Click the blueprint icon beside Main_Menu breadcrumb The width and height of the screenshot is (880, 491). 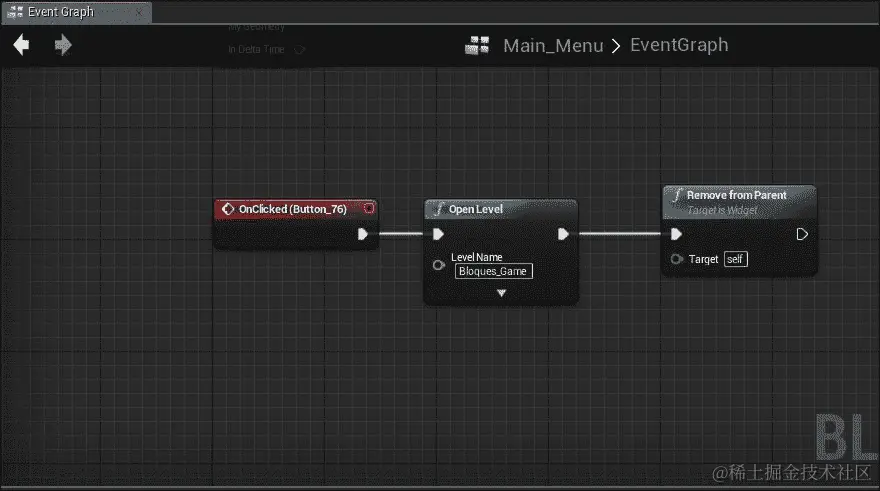coord(477,45)
